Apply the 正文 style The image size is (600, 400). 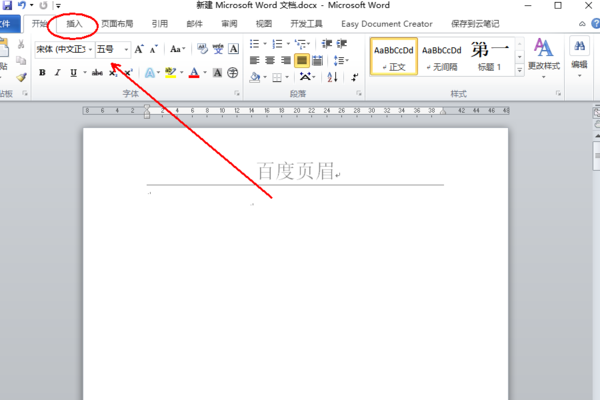(394, 56)
